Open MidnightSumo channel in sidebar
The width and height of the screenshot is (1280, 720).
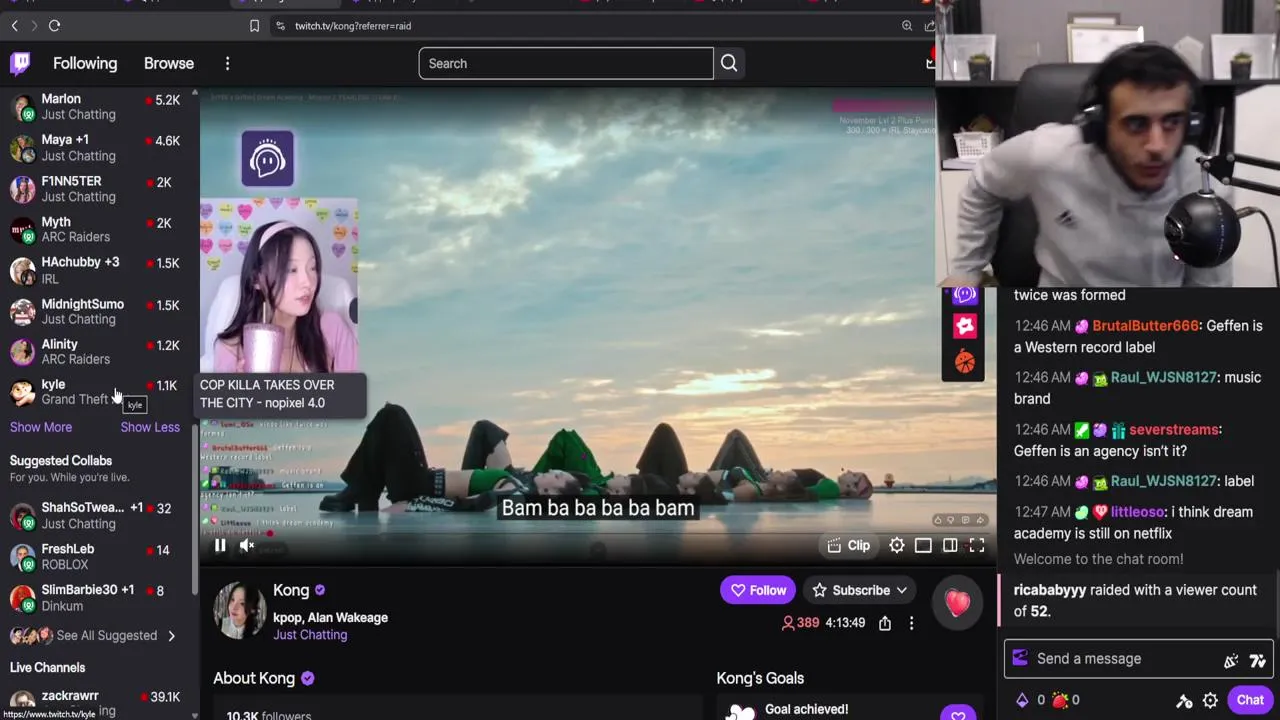(95, 311)
